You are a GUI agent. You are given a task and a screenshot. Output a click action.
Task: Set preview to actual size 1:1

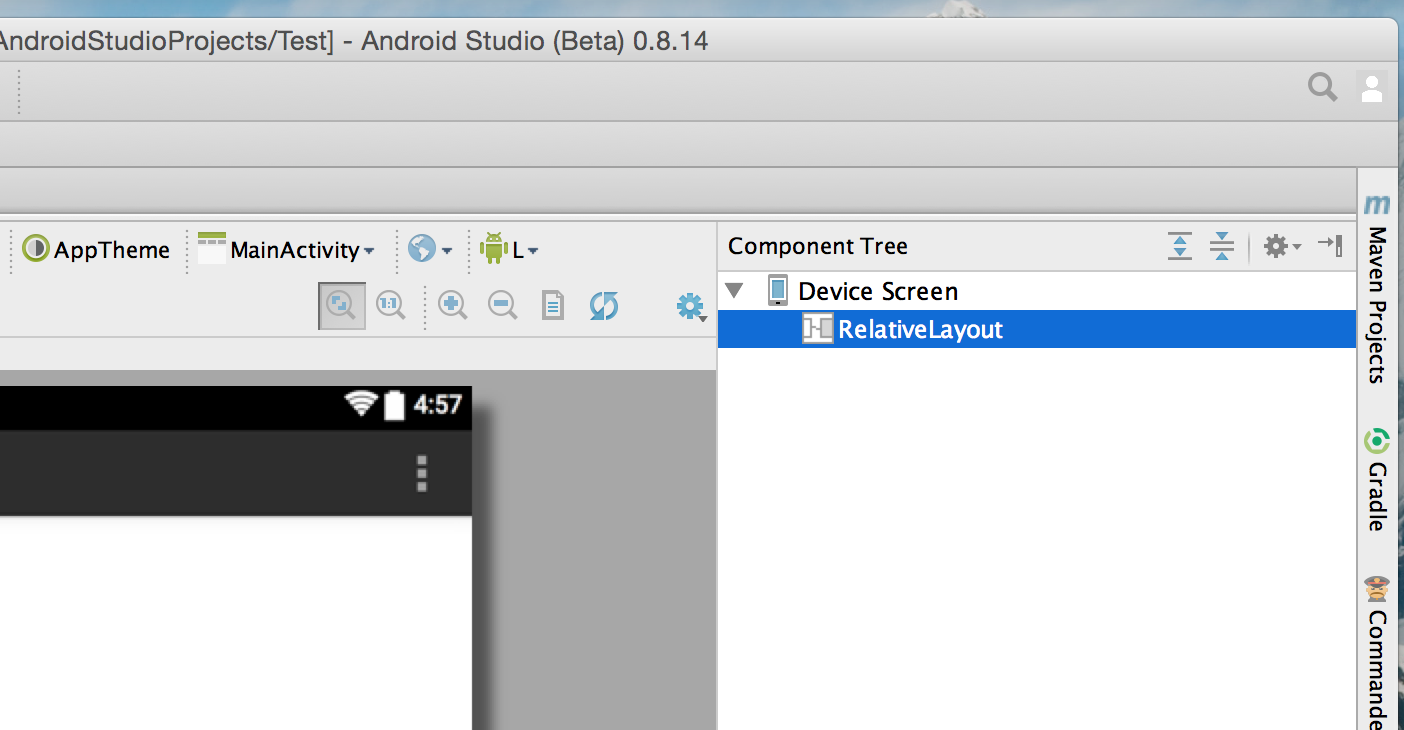click(390, 305)
